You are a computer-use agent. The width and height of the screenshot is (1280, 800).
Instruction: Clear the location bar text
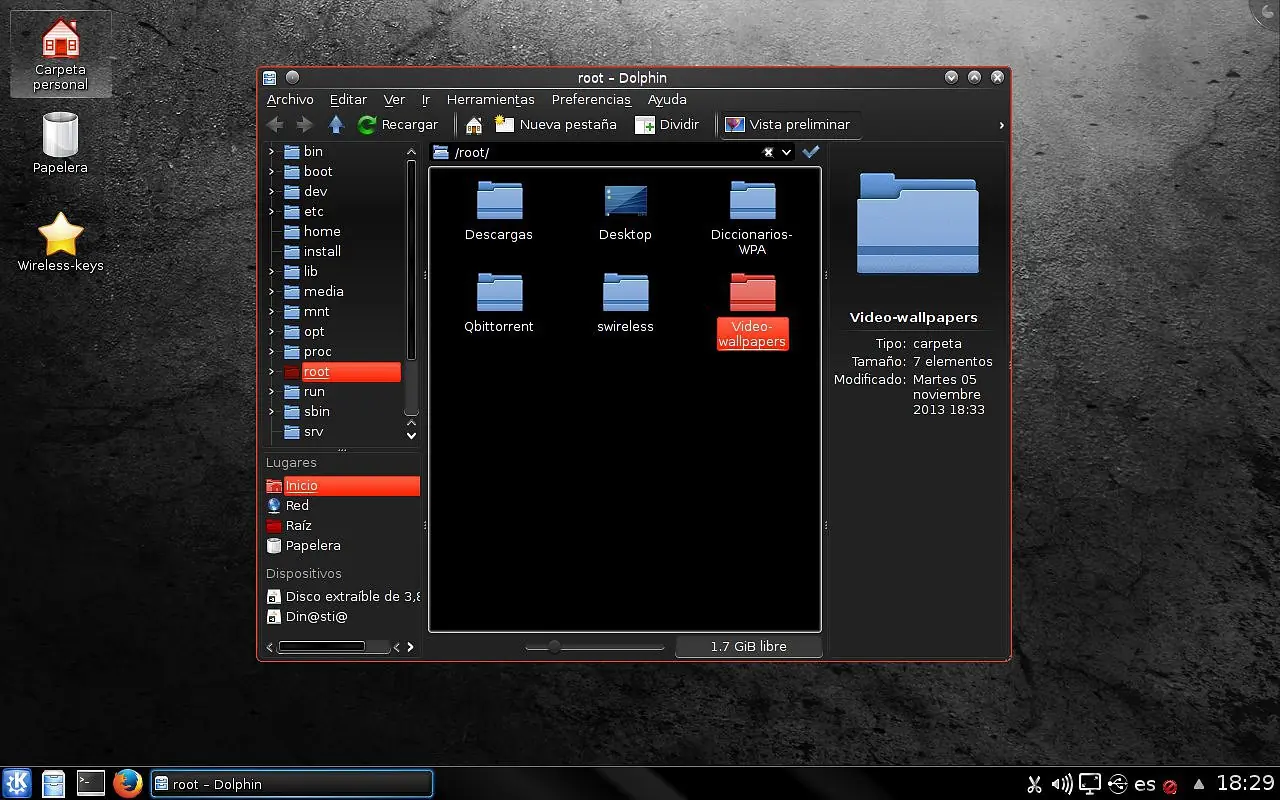[768, 152]
